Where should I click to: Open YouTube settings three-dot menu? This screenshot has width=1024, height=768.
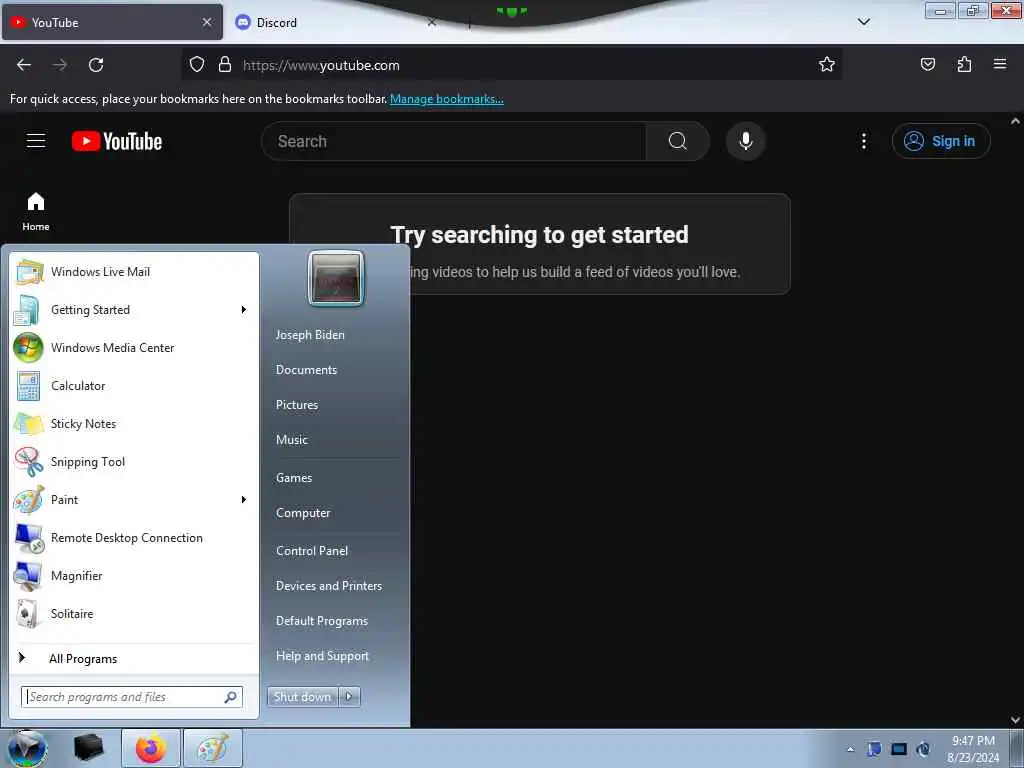863,141
